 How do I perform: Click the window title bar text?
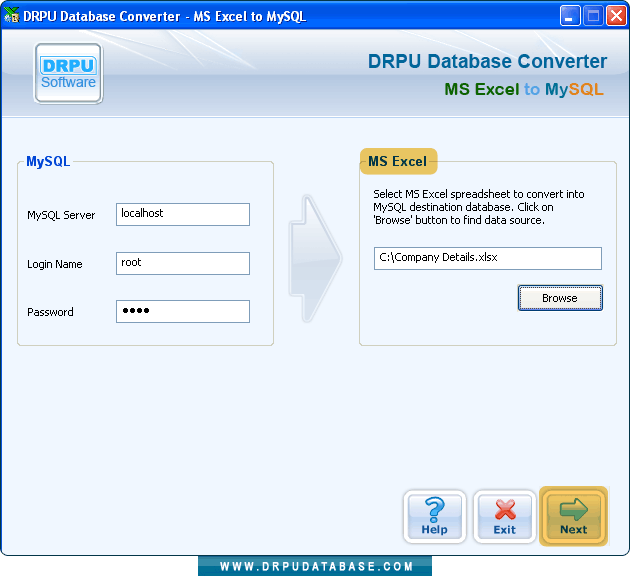pyautogui.click(x=165, y=16)
